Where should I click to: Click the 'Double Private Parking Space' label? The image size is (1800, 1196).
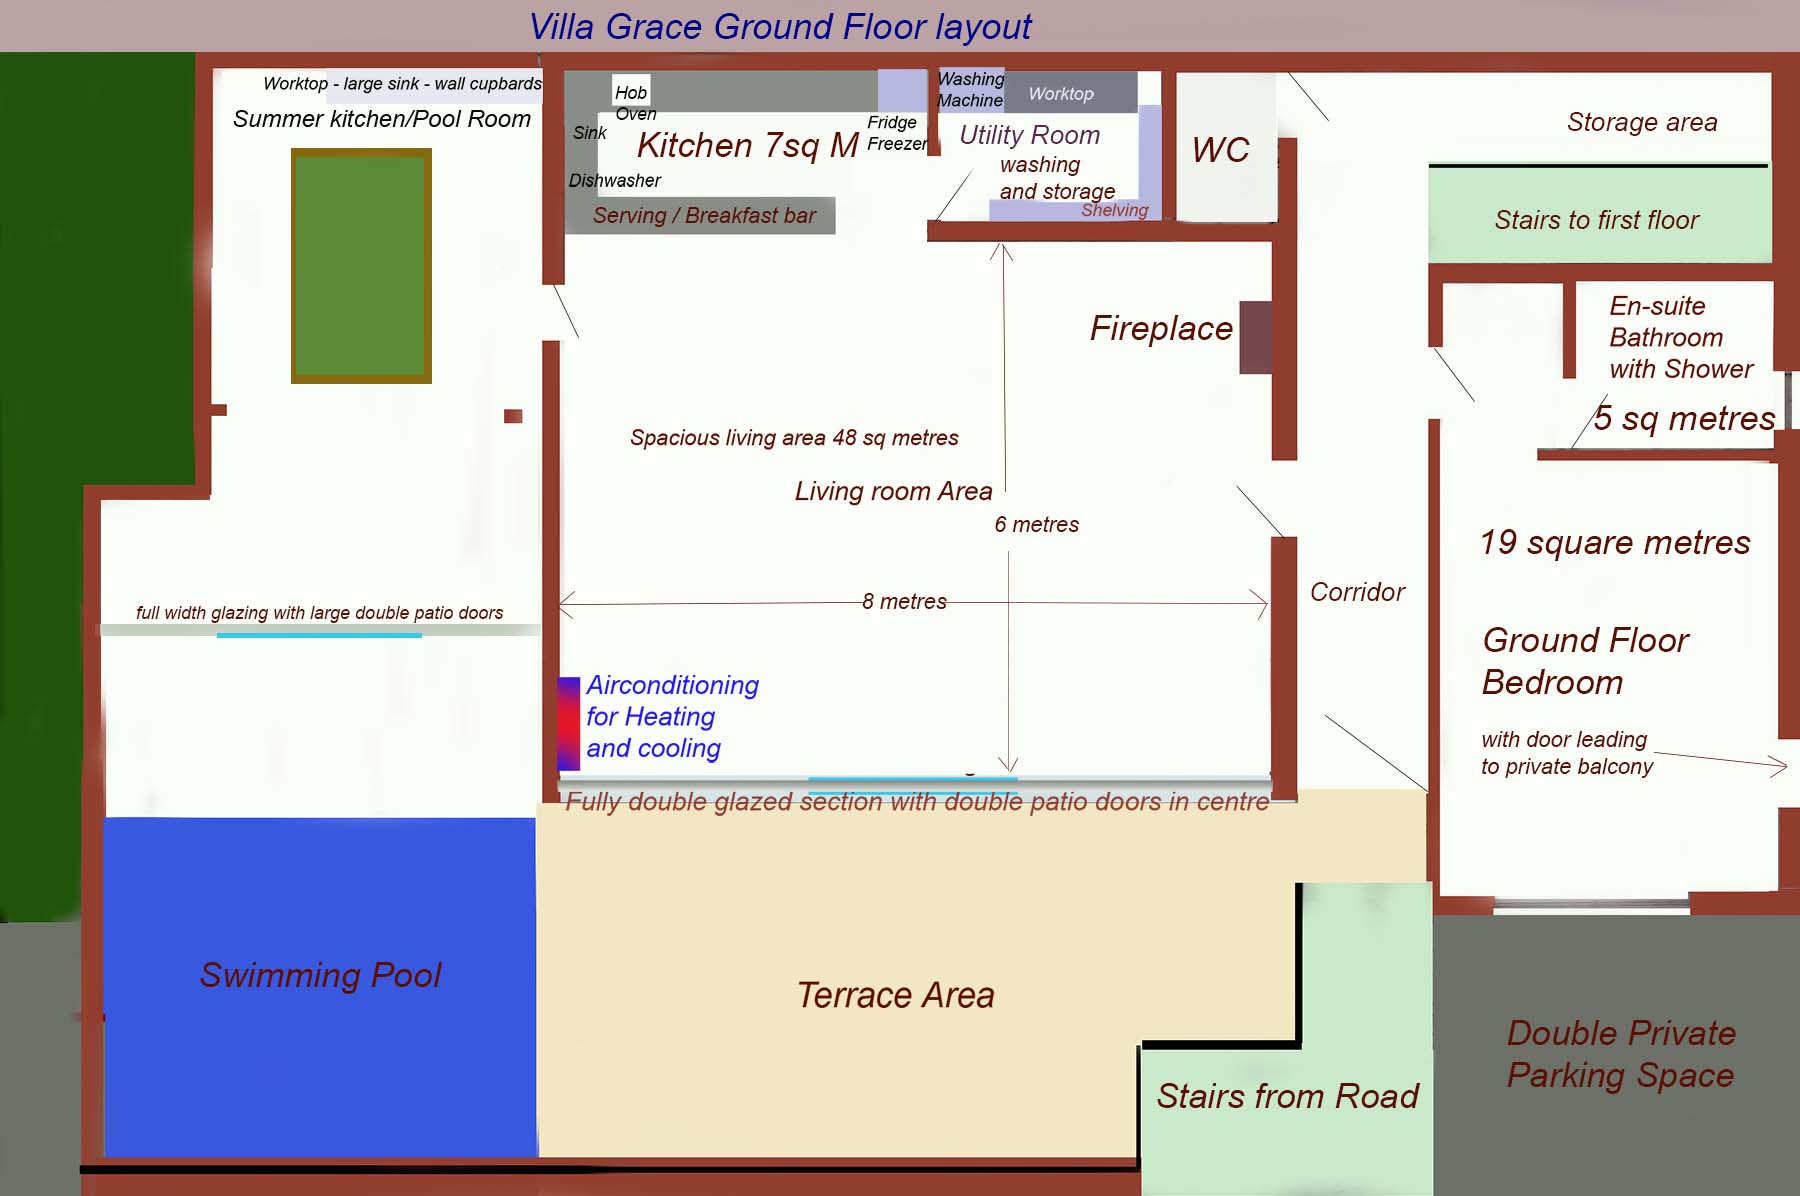point(1620,1054)
